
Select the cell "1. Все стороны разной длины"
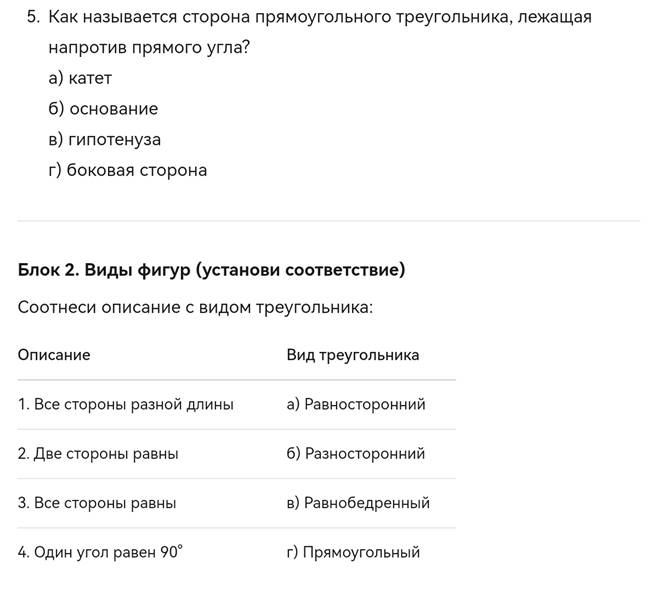click(126, 404)
